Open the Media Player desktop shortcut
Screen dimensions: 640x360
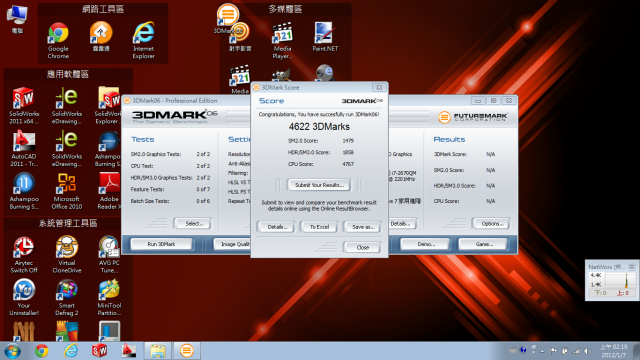point(282,40)
